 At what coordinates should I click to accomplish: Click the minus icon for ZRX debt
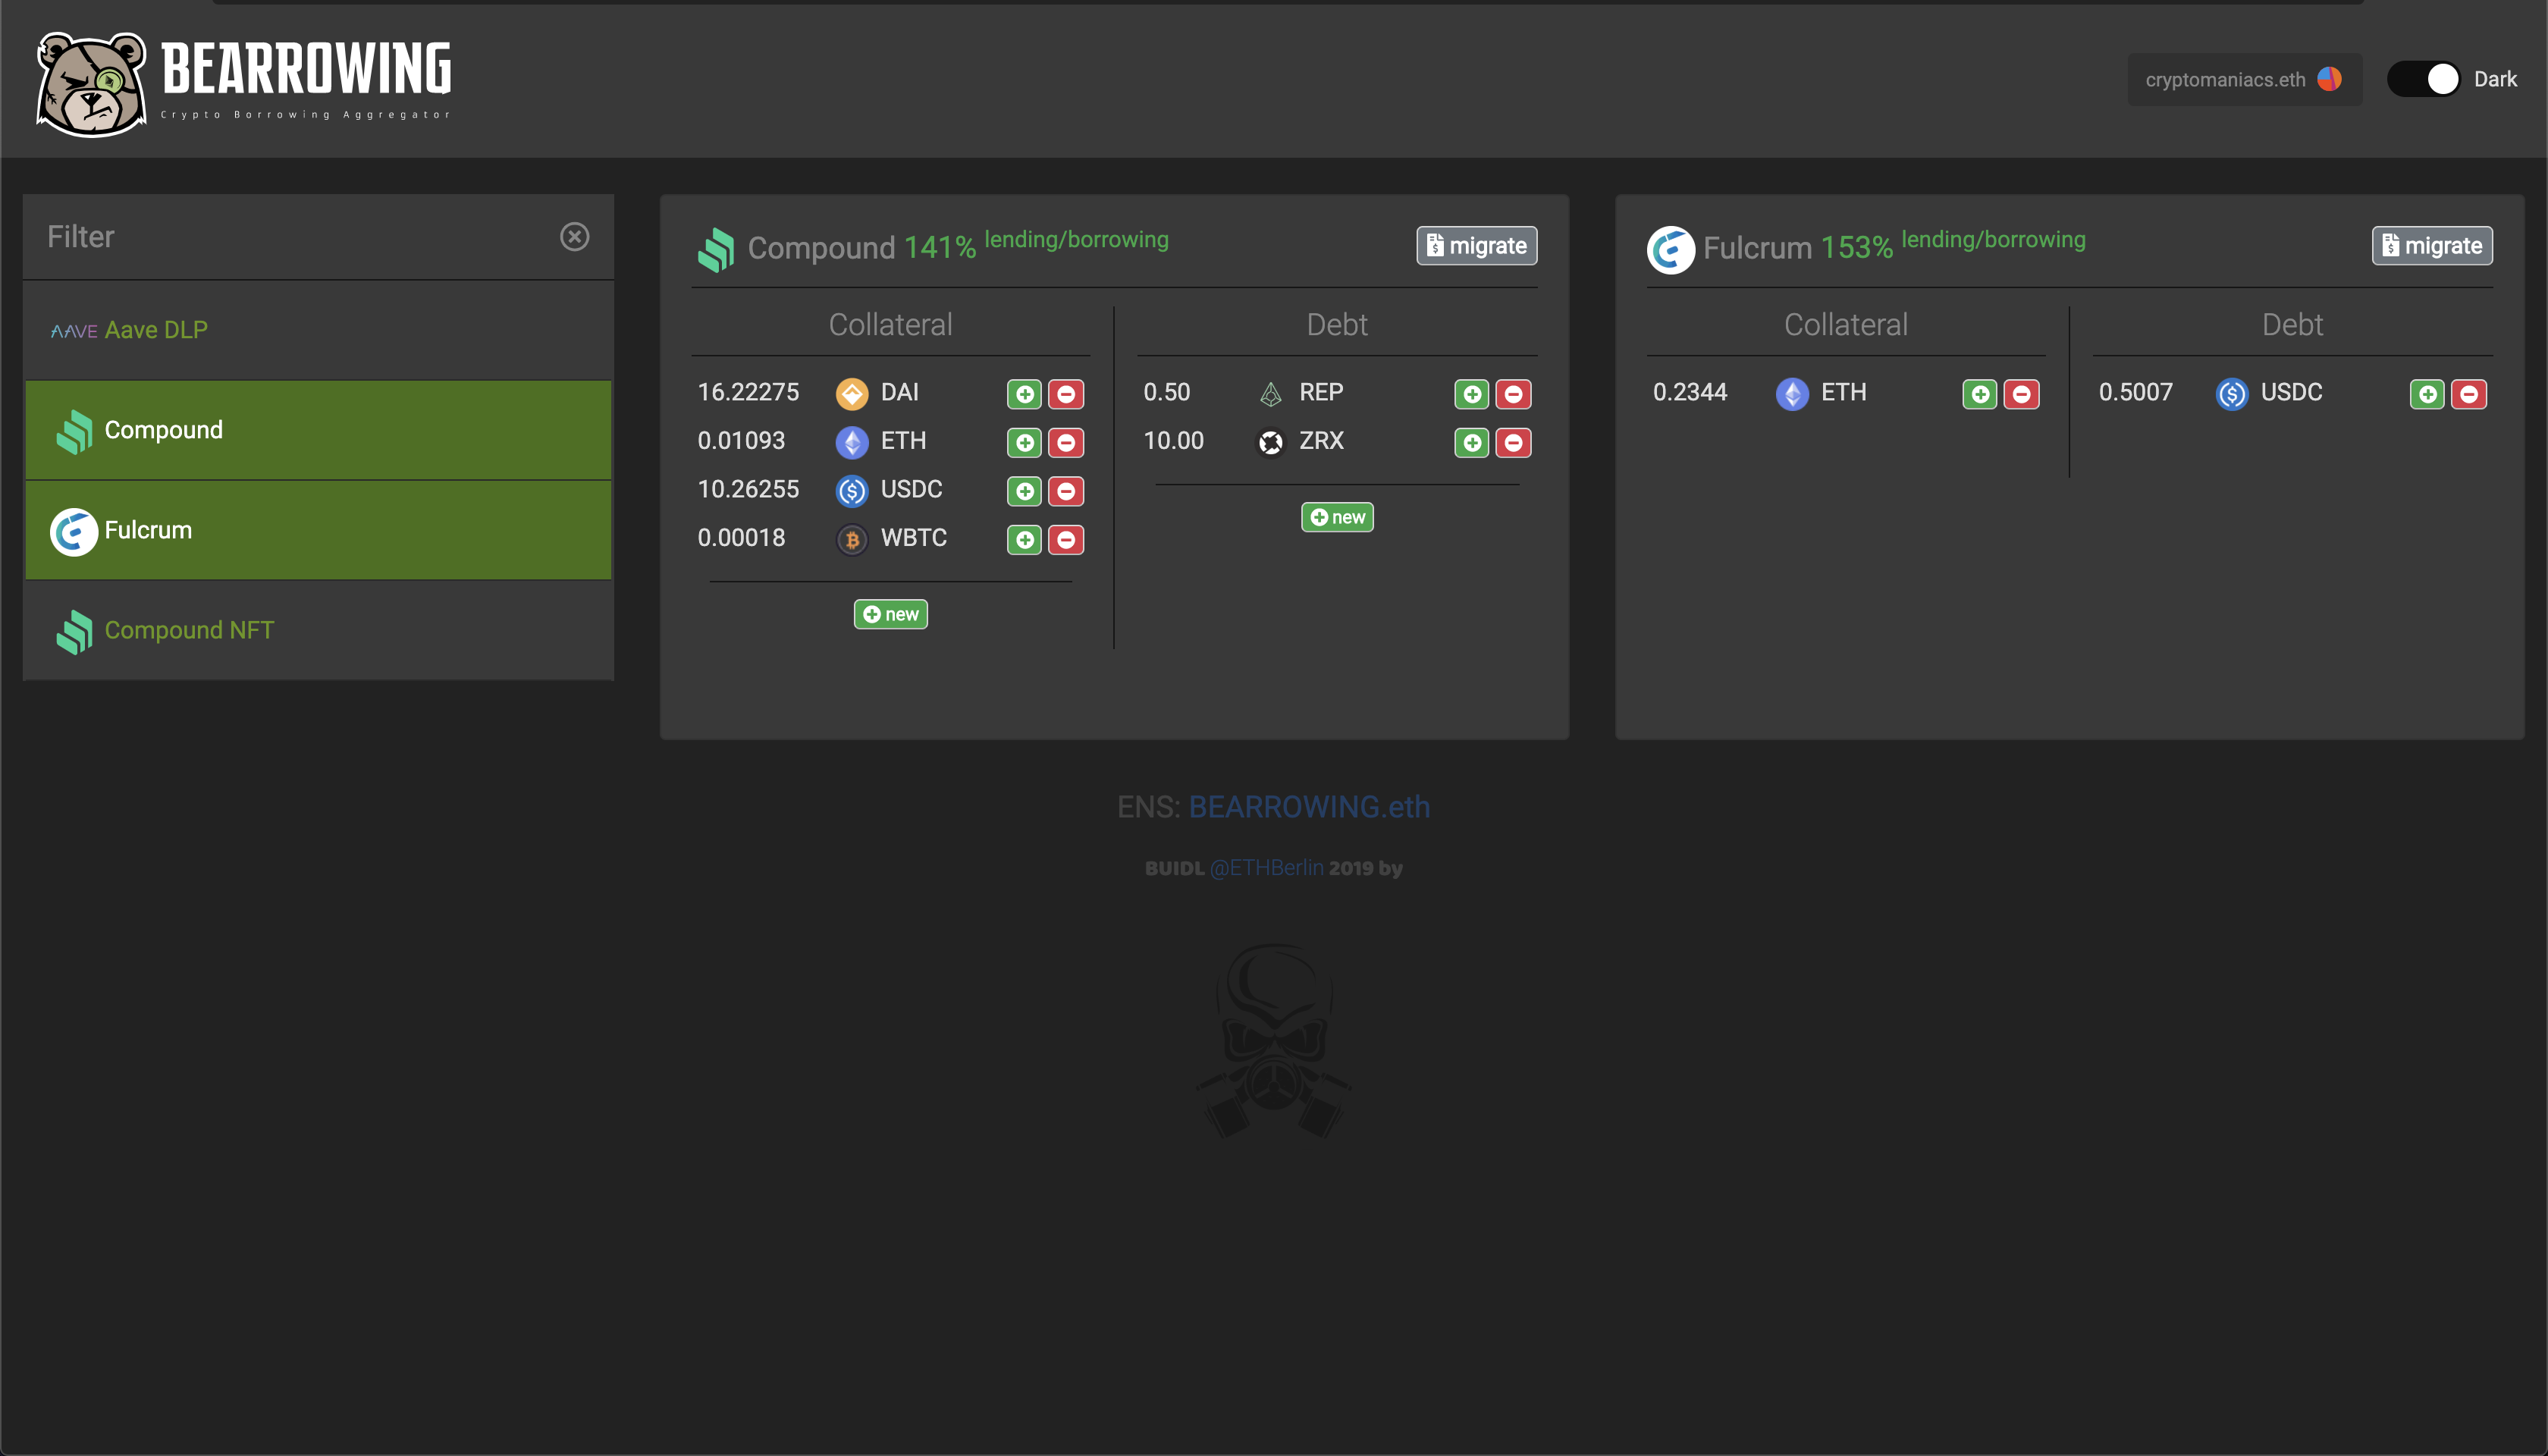1513,443
